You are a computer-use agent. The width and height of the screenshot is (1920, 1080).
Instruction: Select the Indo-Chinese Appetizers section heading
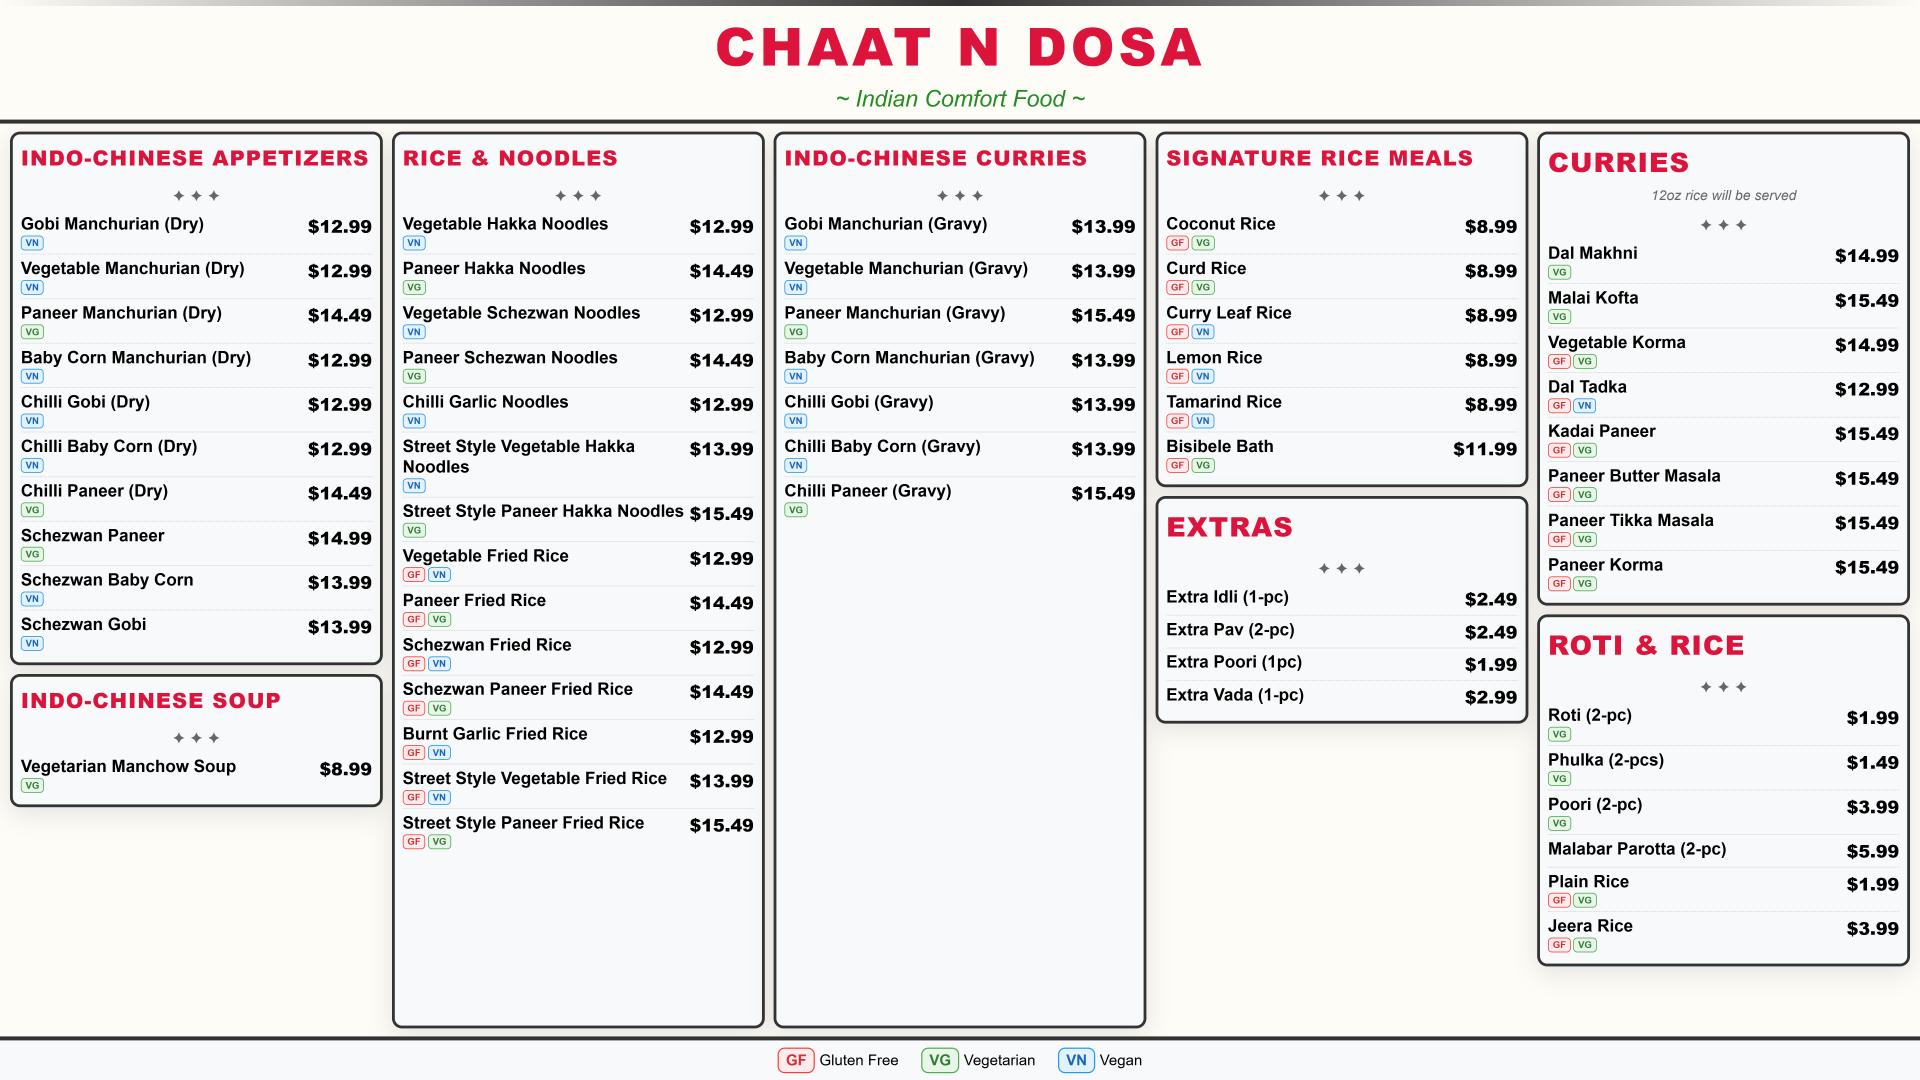tap(195, 158)
